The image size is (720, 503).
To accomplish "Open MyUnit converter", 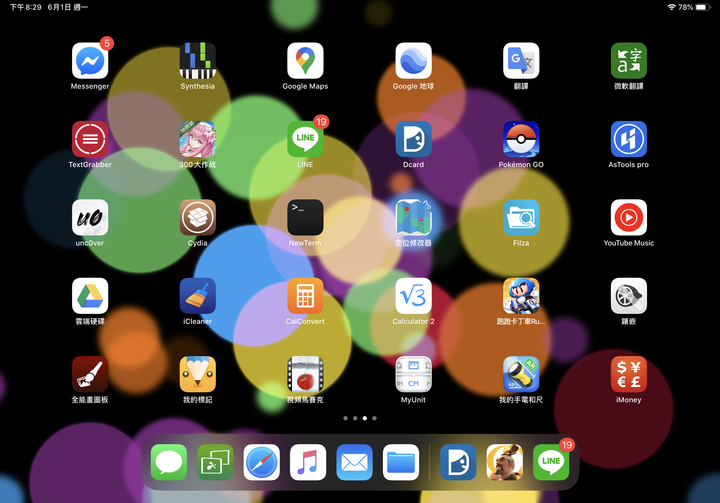I will pyautogui.click(x=413, y=374).
